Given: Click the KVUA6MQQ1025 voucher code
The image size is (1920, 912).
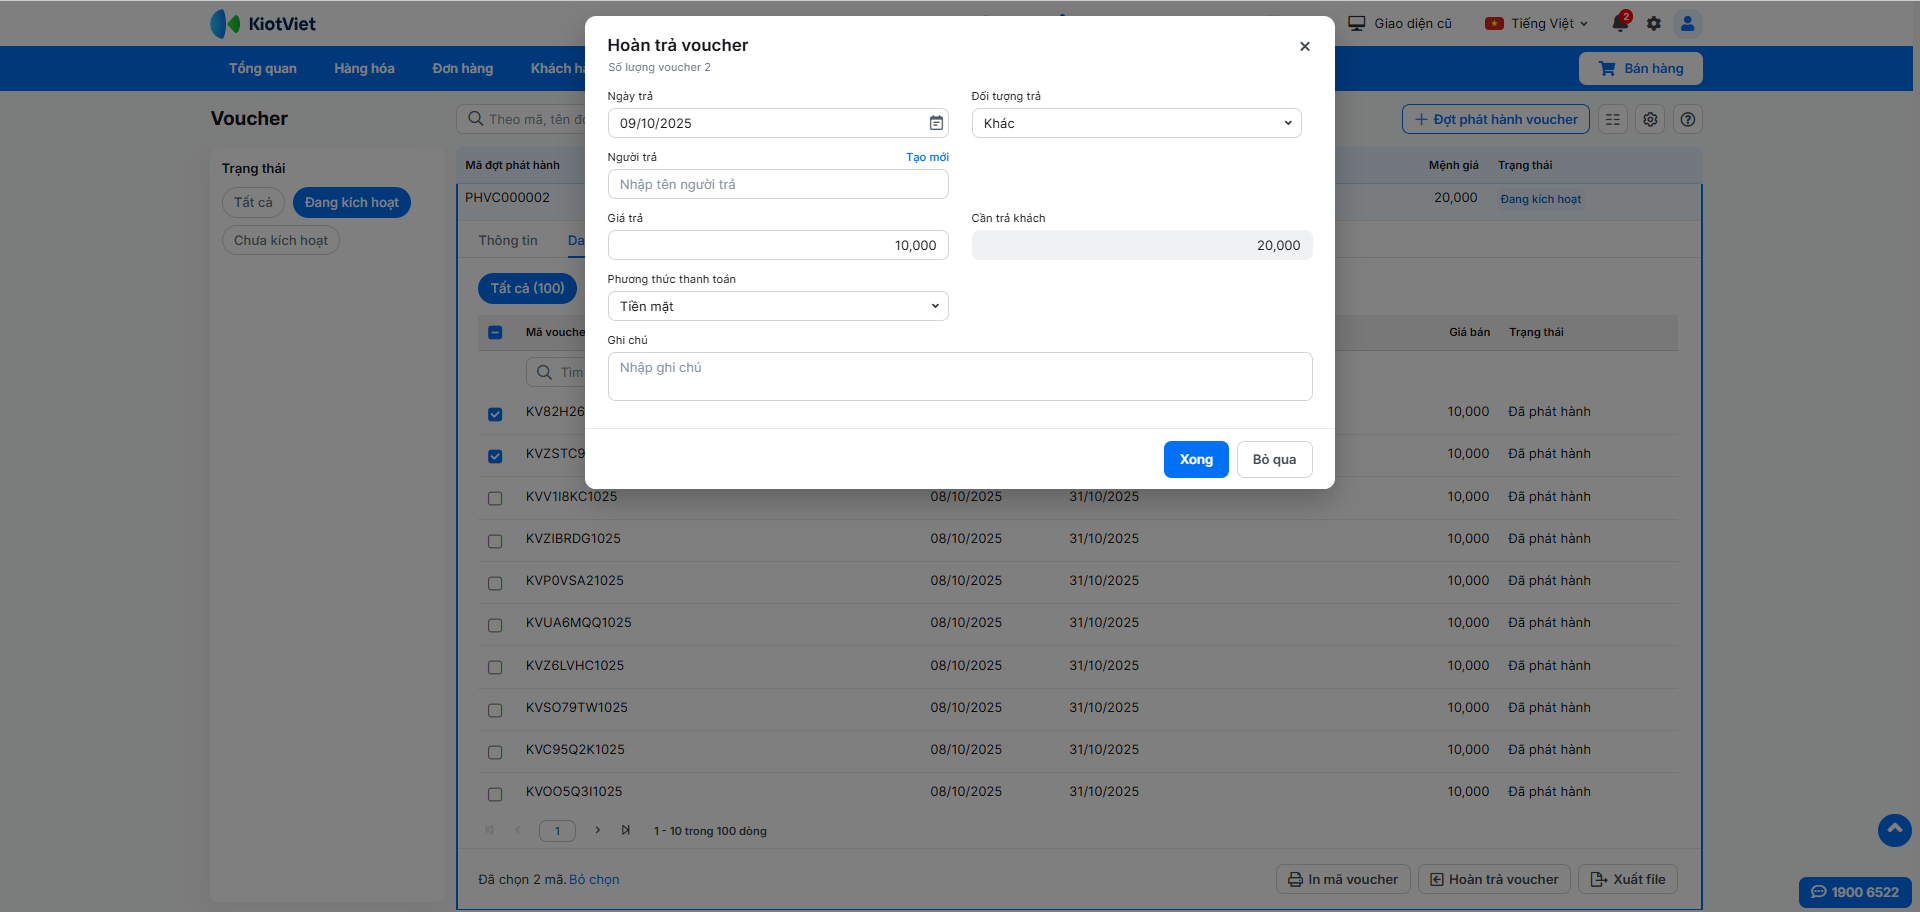Looking at the screenshot, I should 579,622.
